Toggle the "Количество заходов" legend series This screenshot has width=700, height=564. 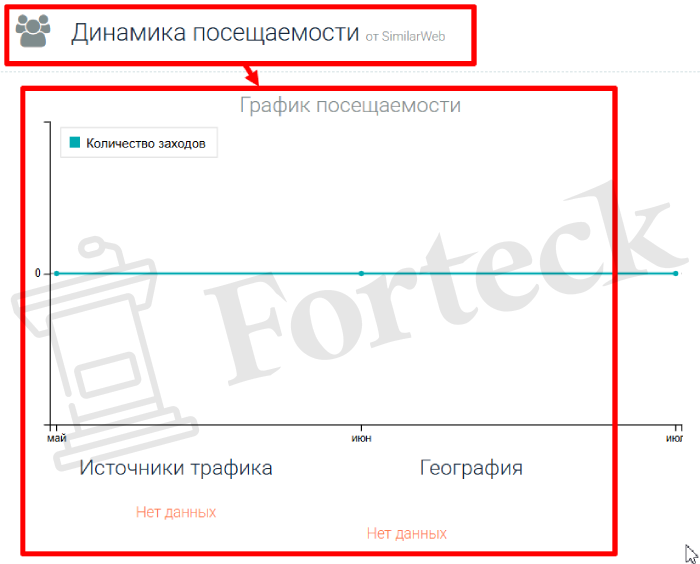point(145,143)
